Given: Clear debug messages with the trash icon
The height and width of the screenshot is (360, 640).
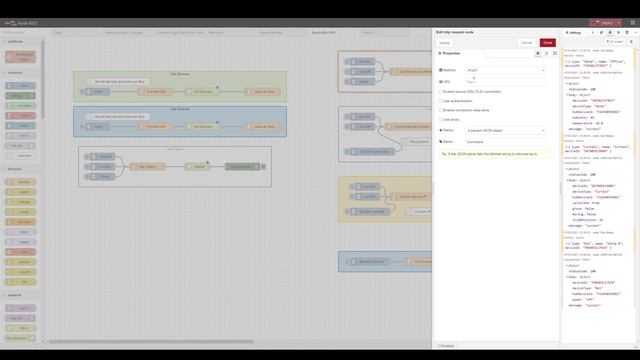Looking at the screenshot, I should tap(631, 42).
